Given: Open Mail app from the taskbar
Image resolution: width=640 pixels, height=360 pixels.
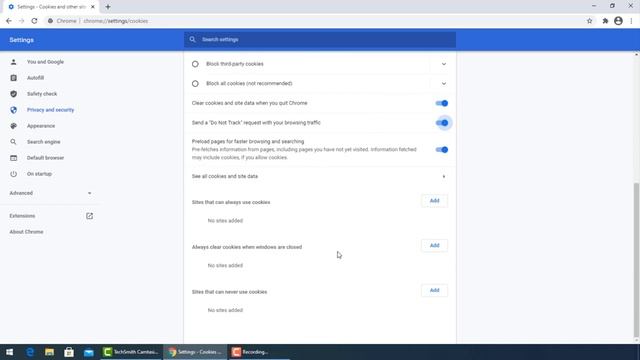Looking at the screenshot, I should point(89,352).
